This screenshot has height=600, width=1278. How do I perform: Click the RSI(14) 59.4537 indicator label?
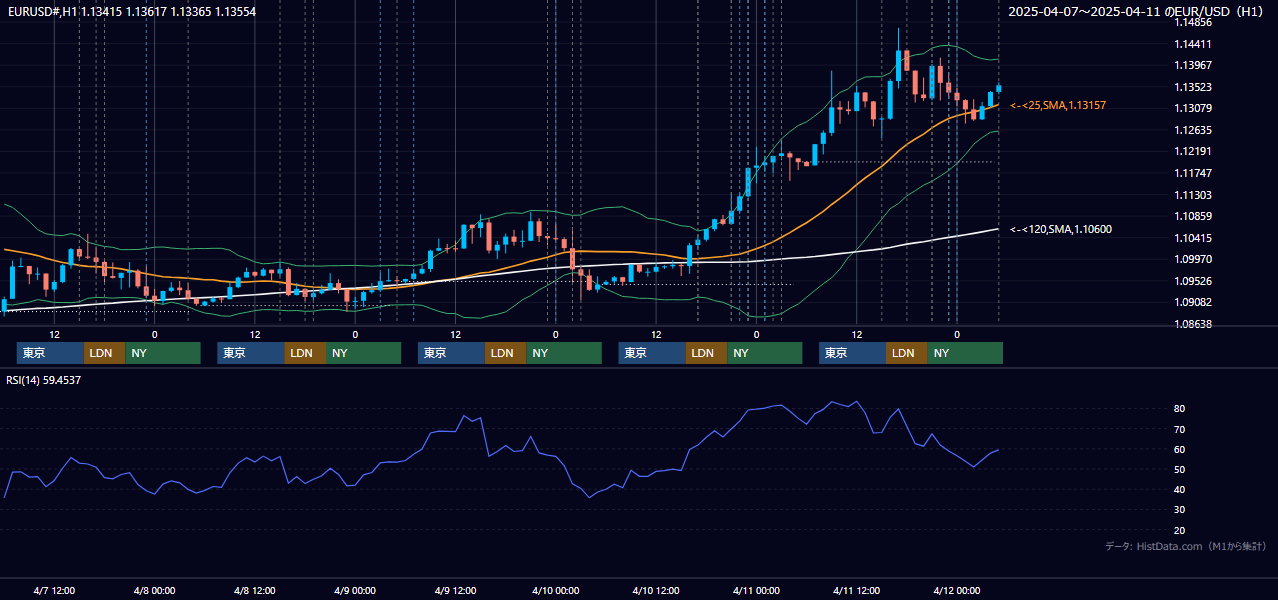(x=44, y=380)
